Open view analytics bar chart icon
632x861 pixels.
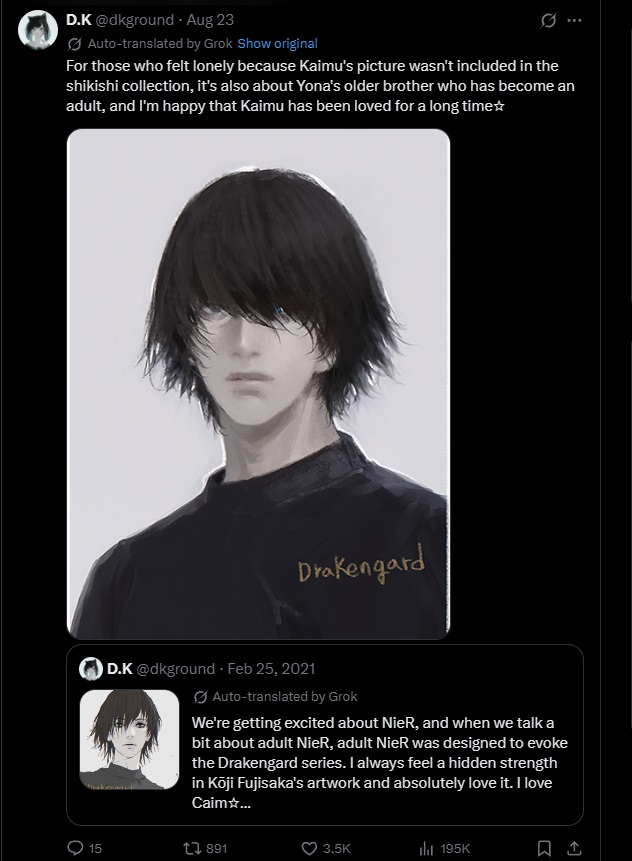tap(426, 848)
